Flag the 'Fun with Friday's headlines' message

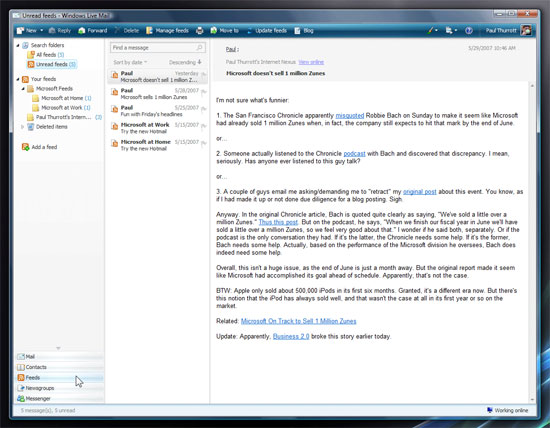click(203, 108)
